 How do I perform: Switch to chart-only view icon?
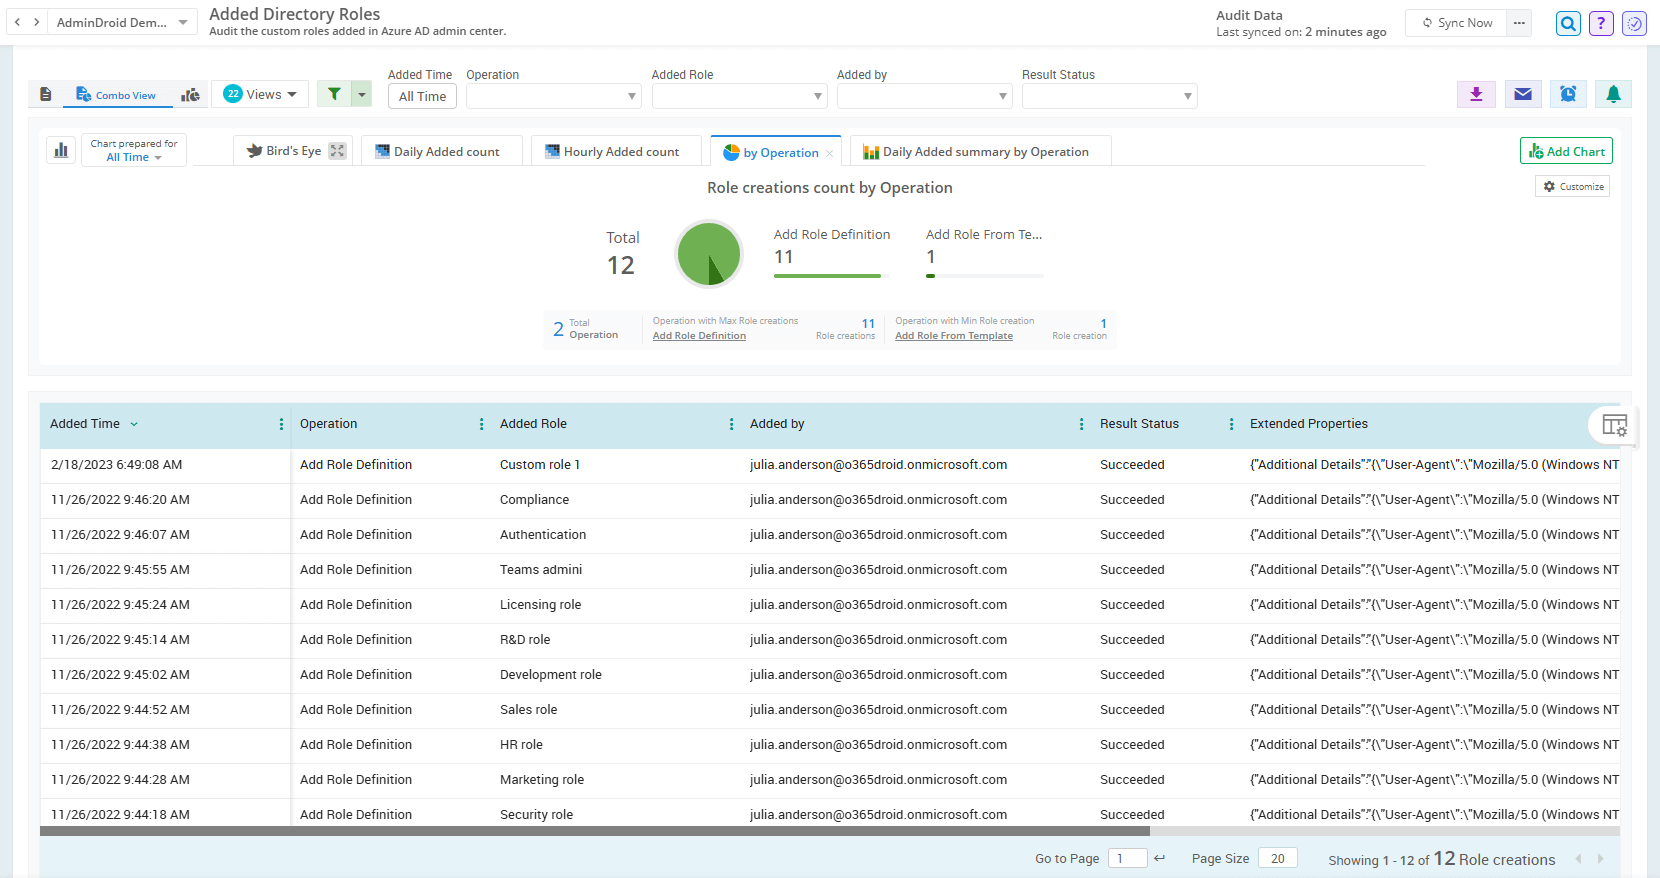coord(190,95)
